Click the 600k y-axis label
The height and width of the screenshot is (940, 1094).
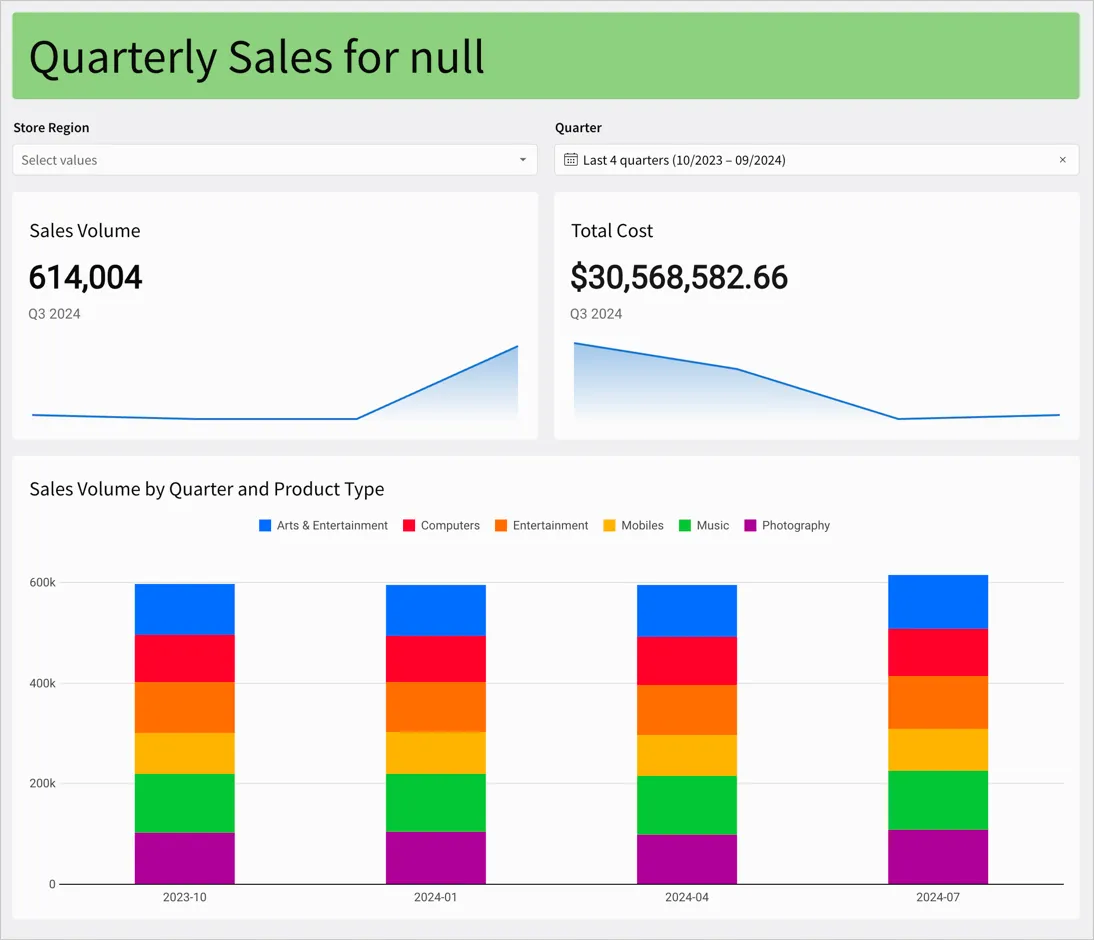(x=43, y=583)
